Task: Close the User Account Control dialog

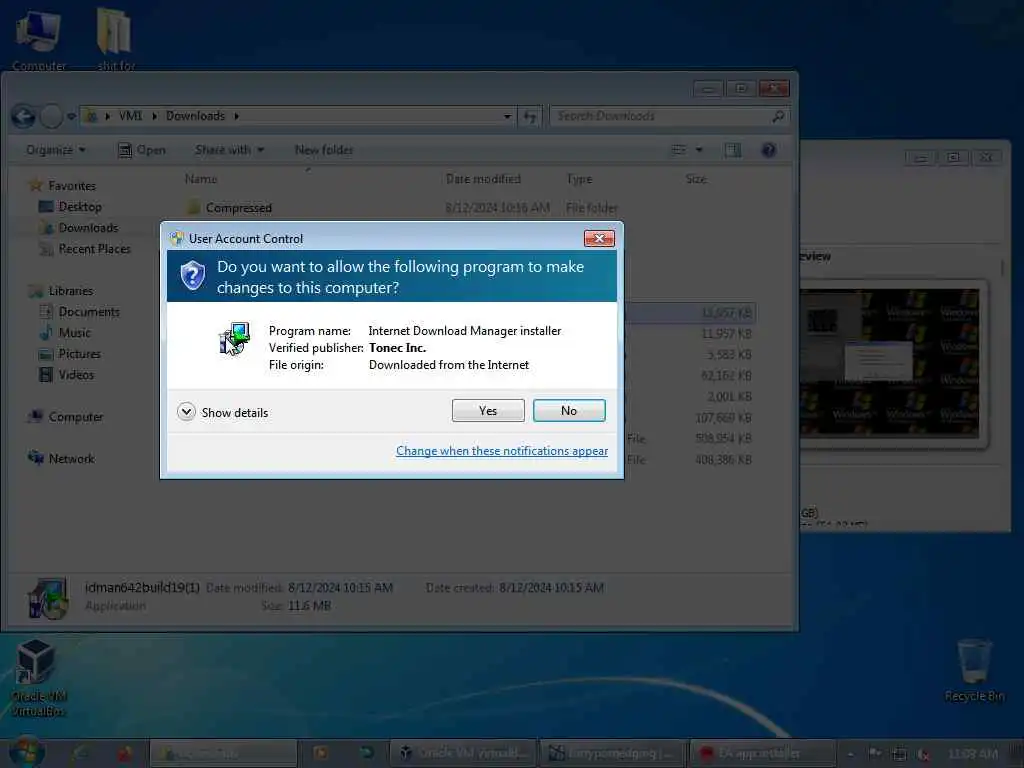Action: pyautogui.click(x=599, y=238)
